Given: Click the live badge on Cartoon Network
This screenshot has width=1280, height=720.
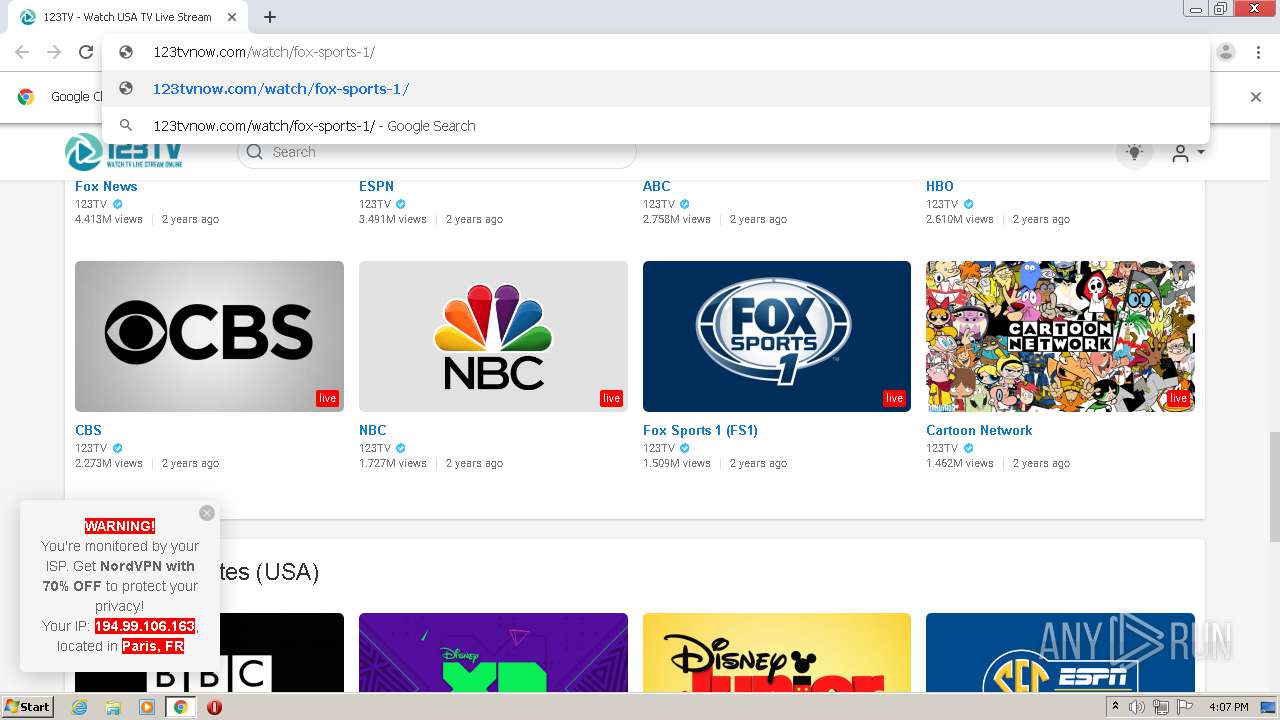Looking at the screenshot, I should pyautogui.click(x=1178, y=398).
